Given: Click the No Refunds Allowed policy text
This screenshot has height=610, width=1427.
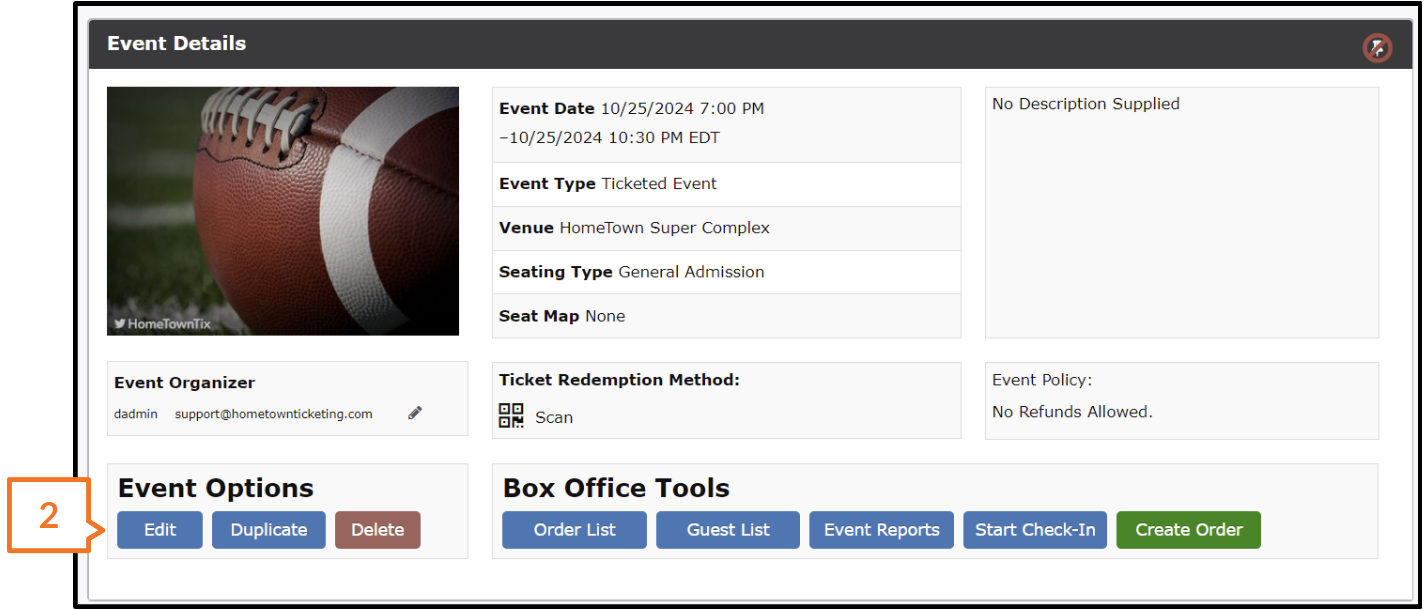Looking at the screenshot, I should pos(1072,412).
